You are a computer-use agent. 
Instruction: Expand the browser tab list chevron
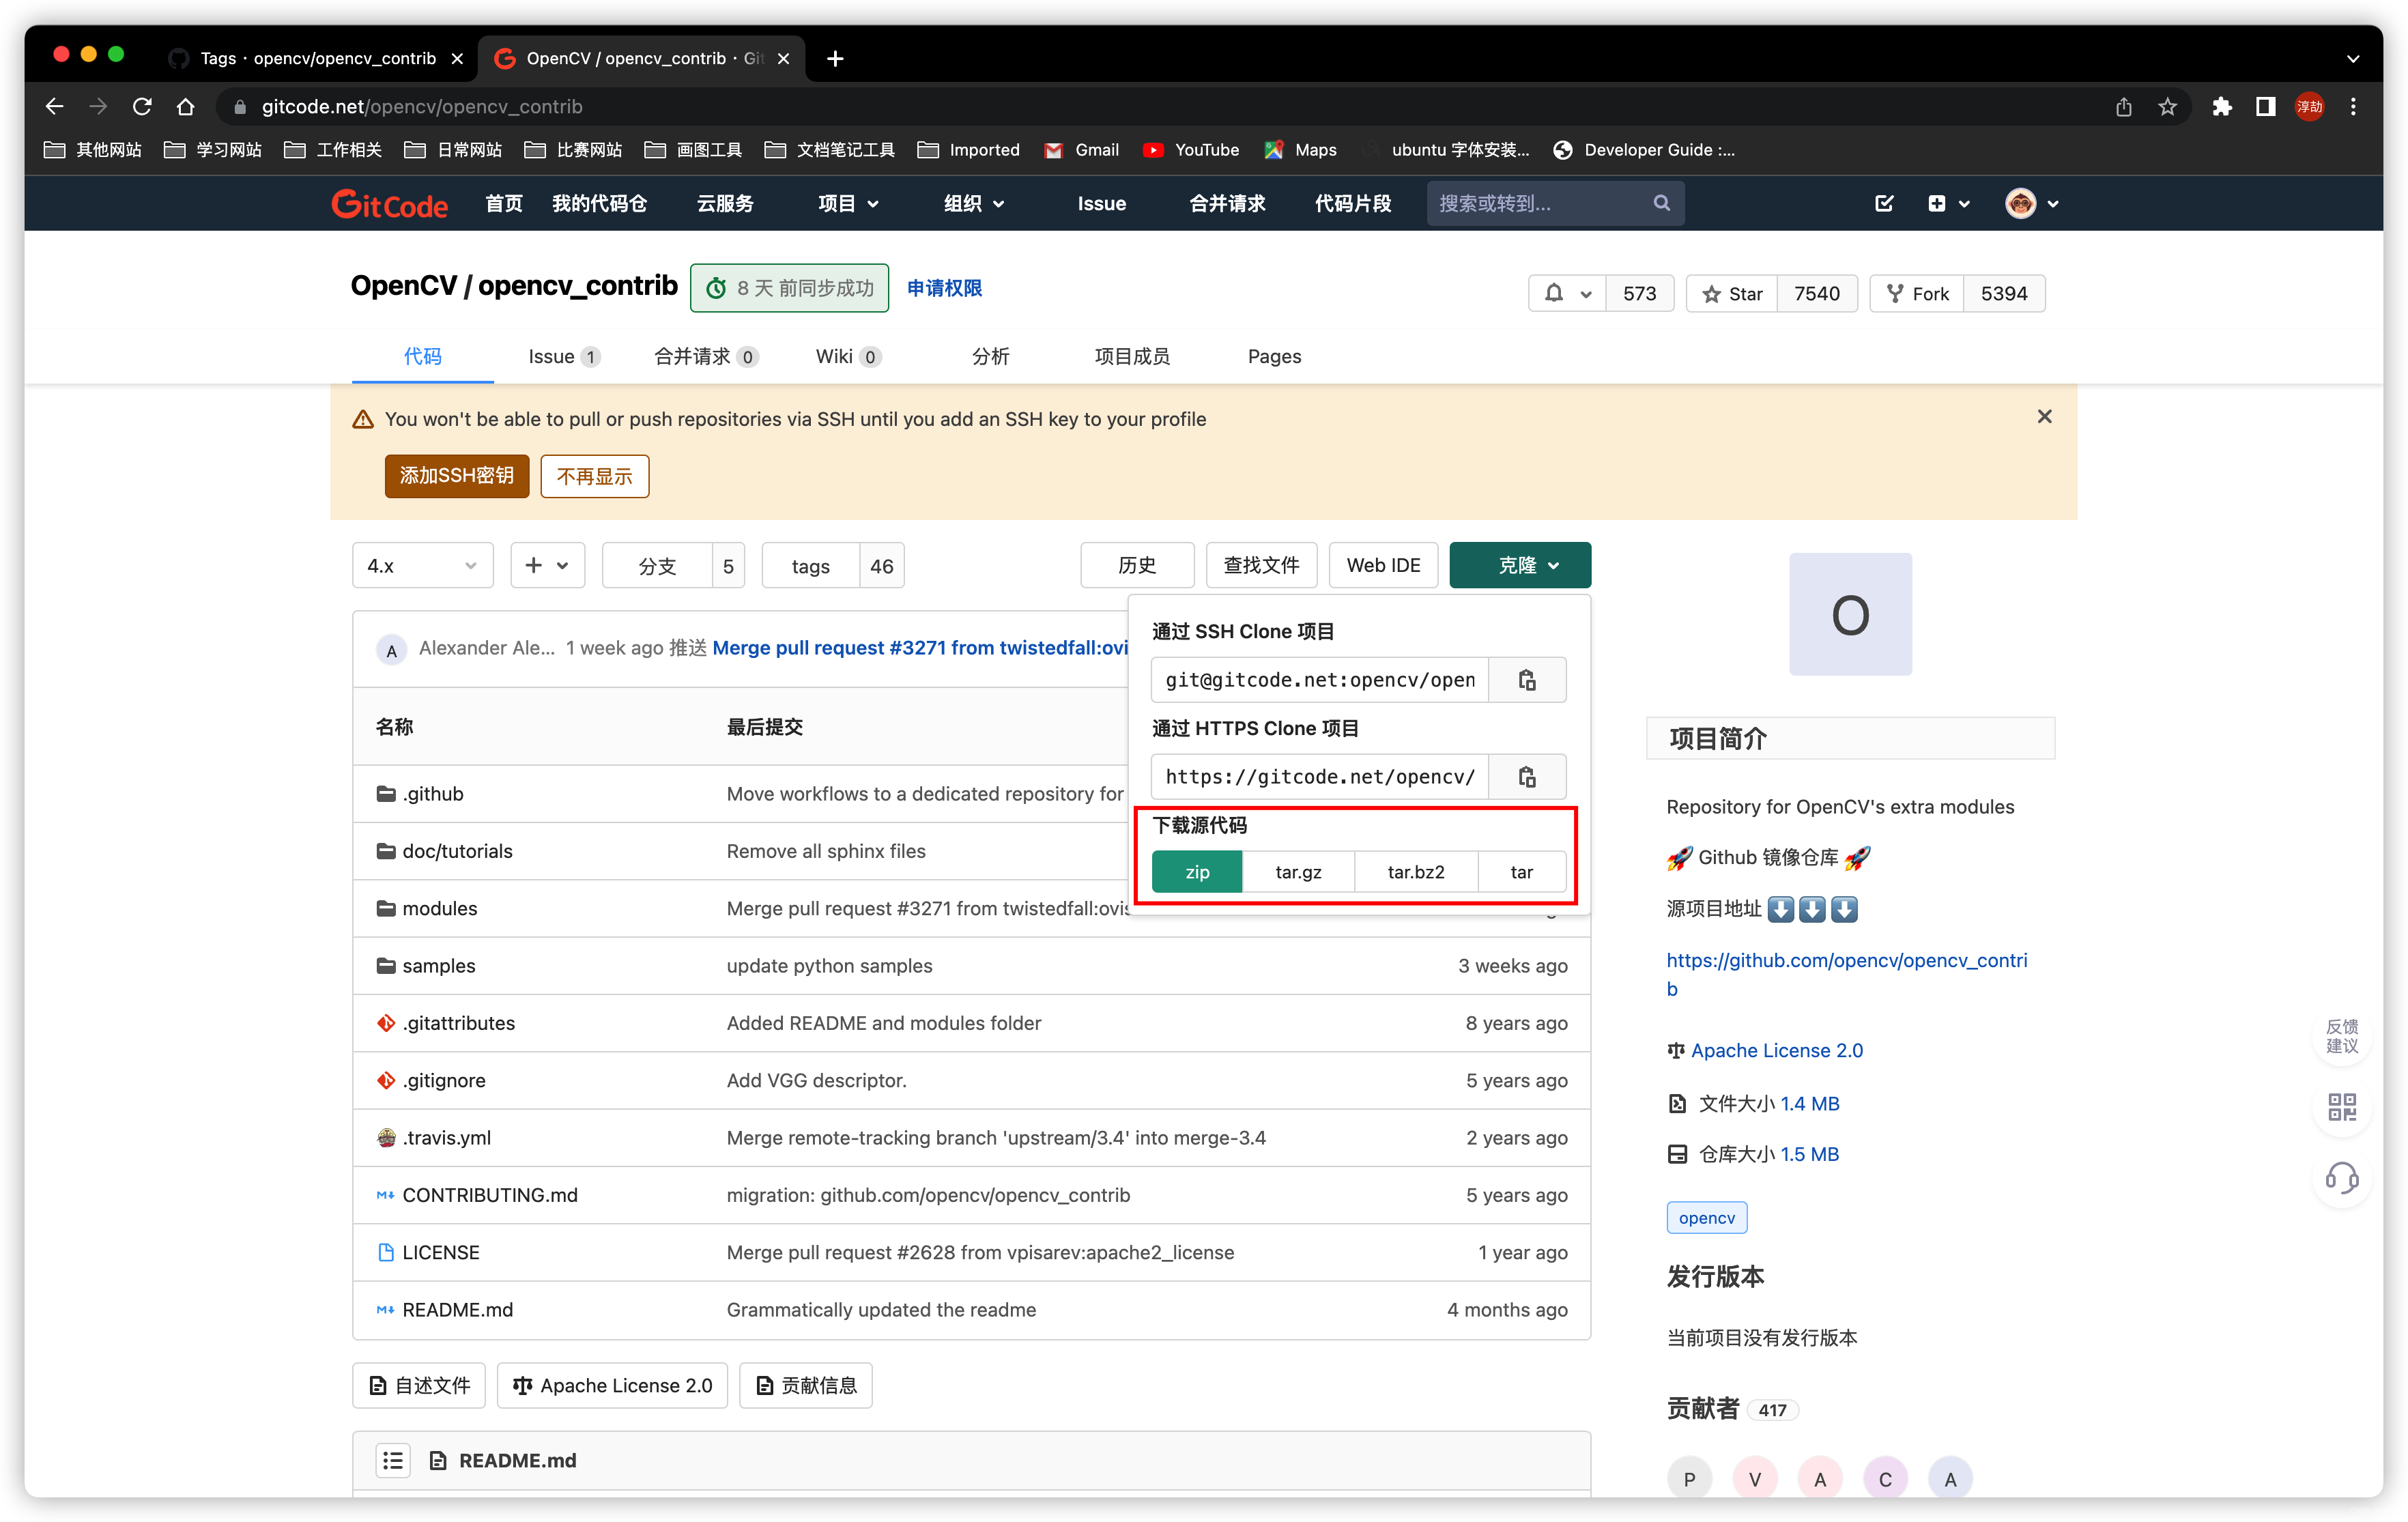(x=2353, y=58)
